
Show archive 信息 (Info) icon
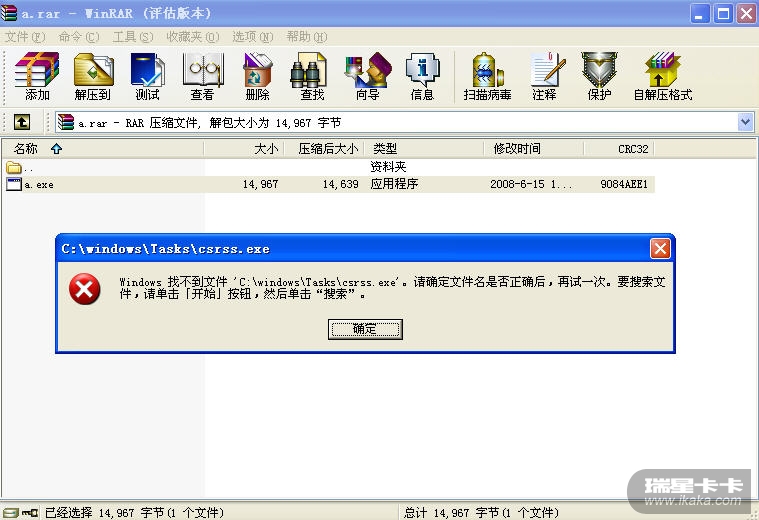[423, 76]
